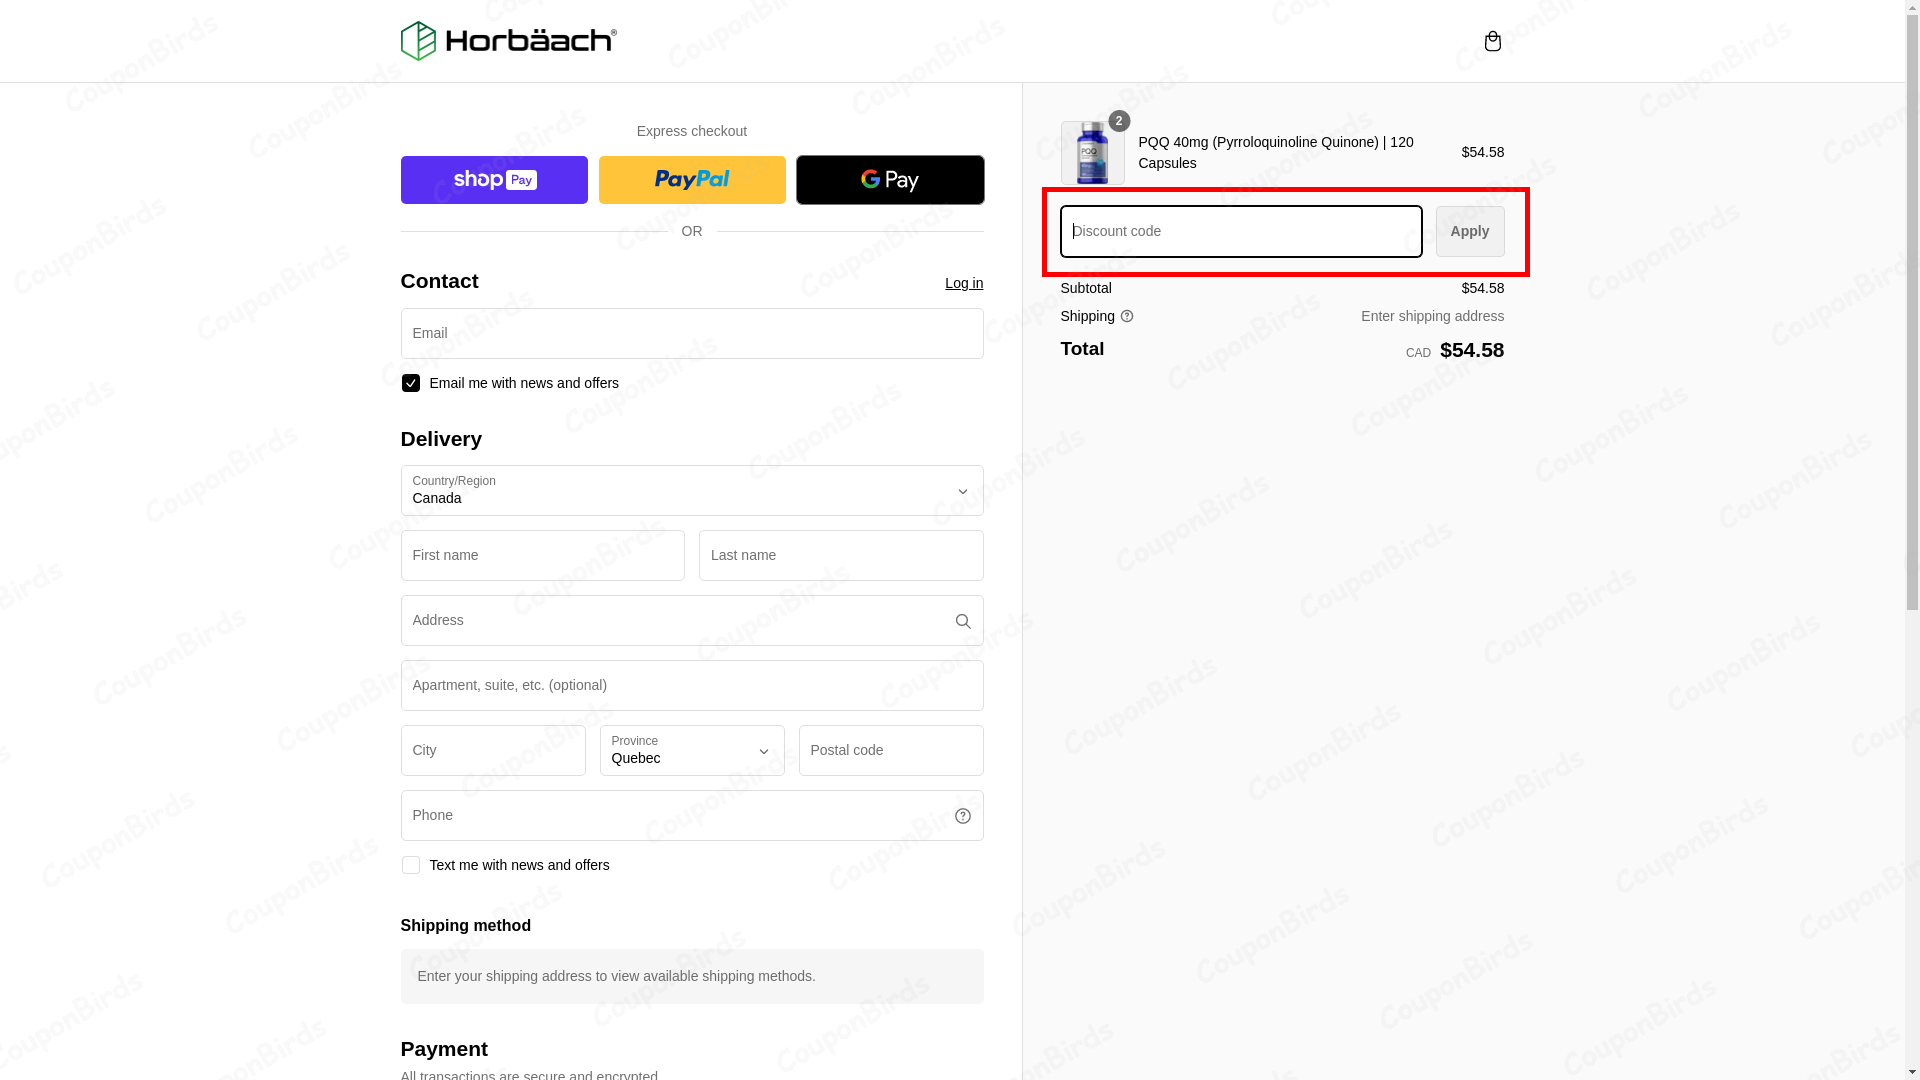Click the Discount code field
This screenshot has height=1080, width=1920.
click(1241, 232)
